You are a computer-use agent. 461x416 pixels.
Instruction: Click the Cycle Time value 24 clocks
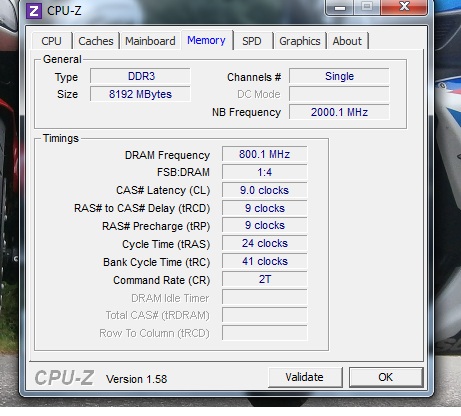tap(264, 243)
